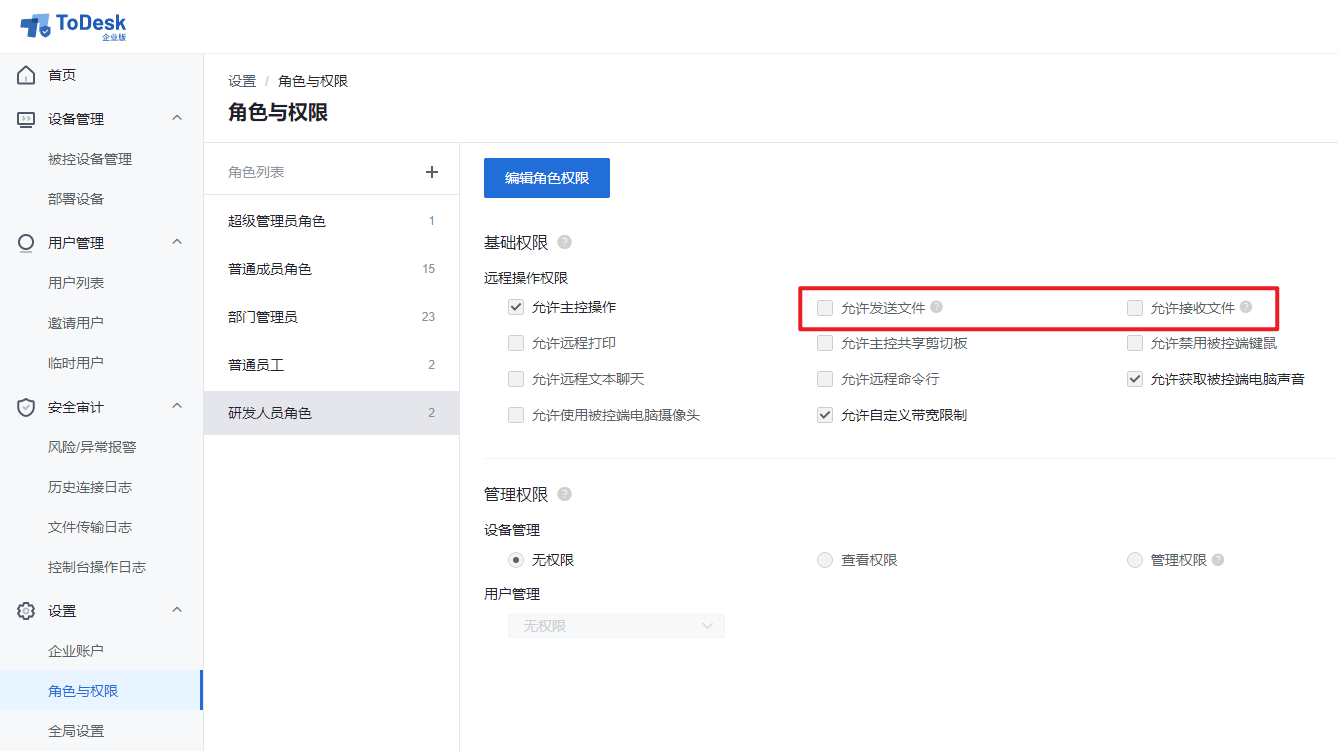Add a new role with plus icon
This screenshot has width=1338, height=751.
pyautogui.click(x=432, y=172)
